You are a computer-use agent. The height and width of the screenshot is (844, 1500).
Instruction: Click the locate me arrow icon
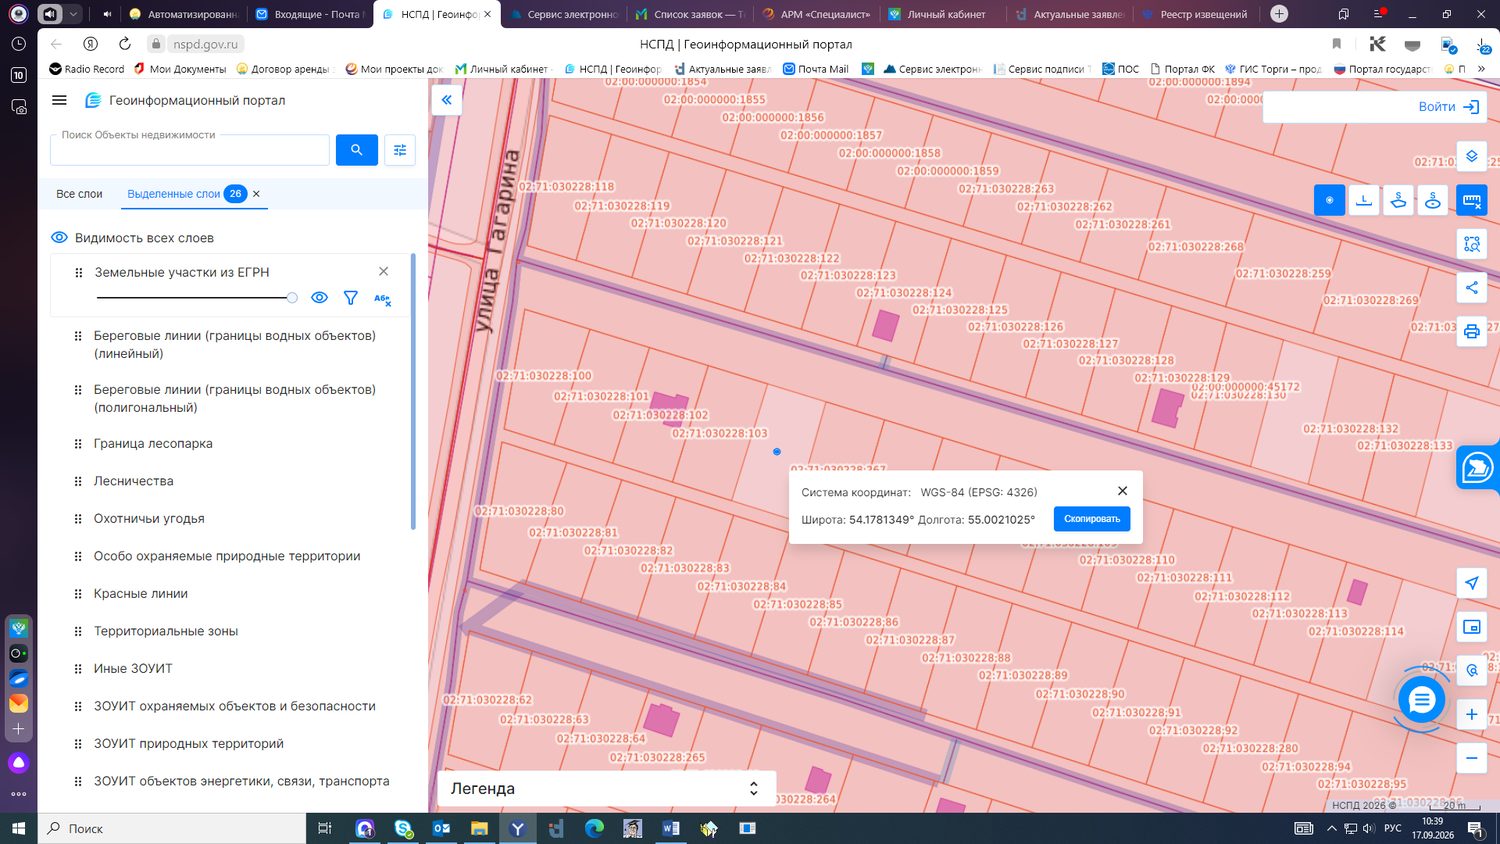pyautogui.click(x=1471, y=583)
